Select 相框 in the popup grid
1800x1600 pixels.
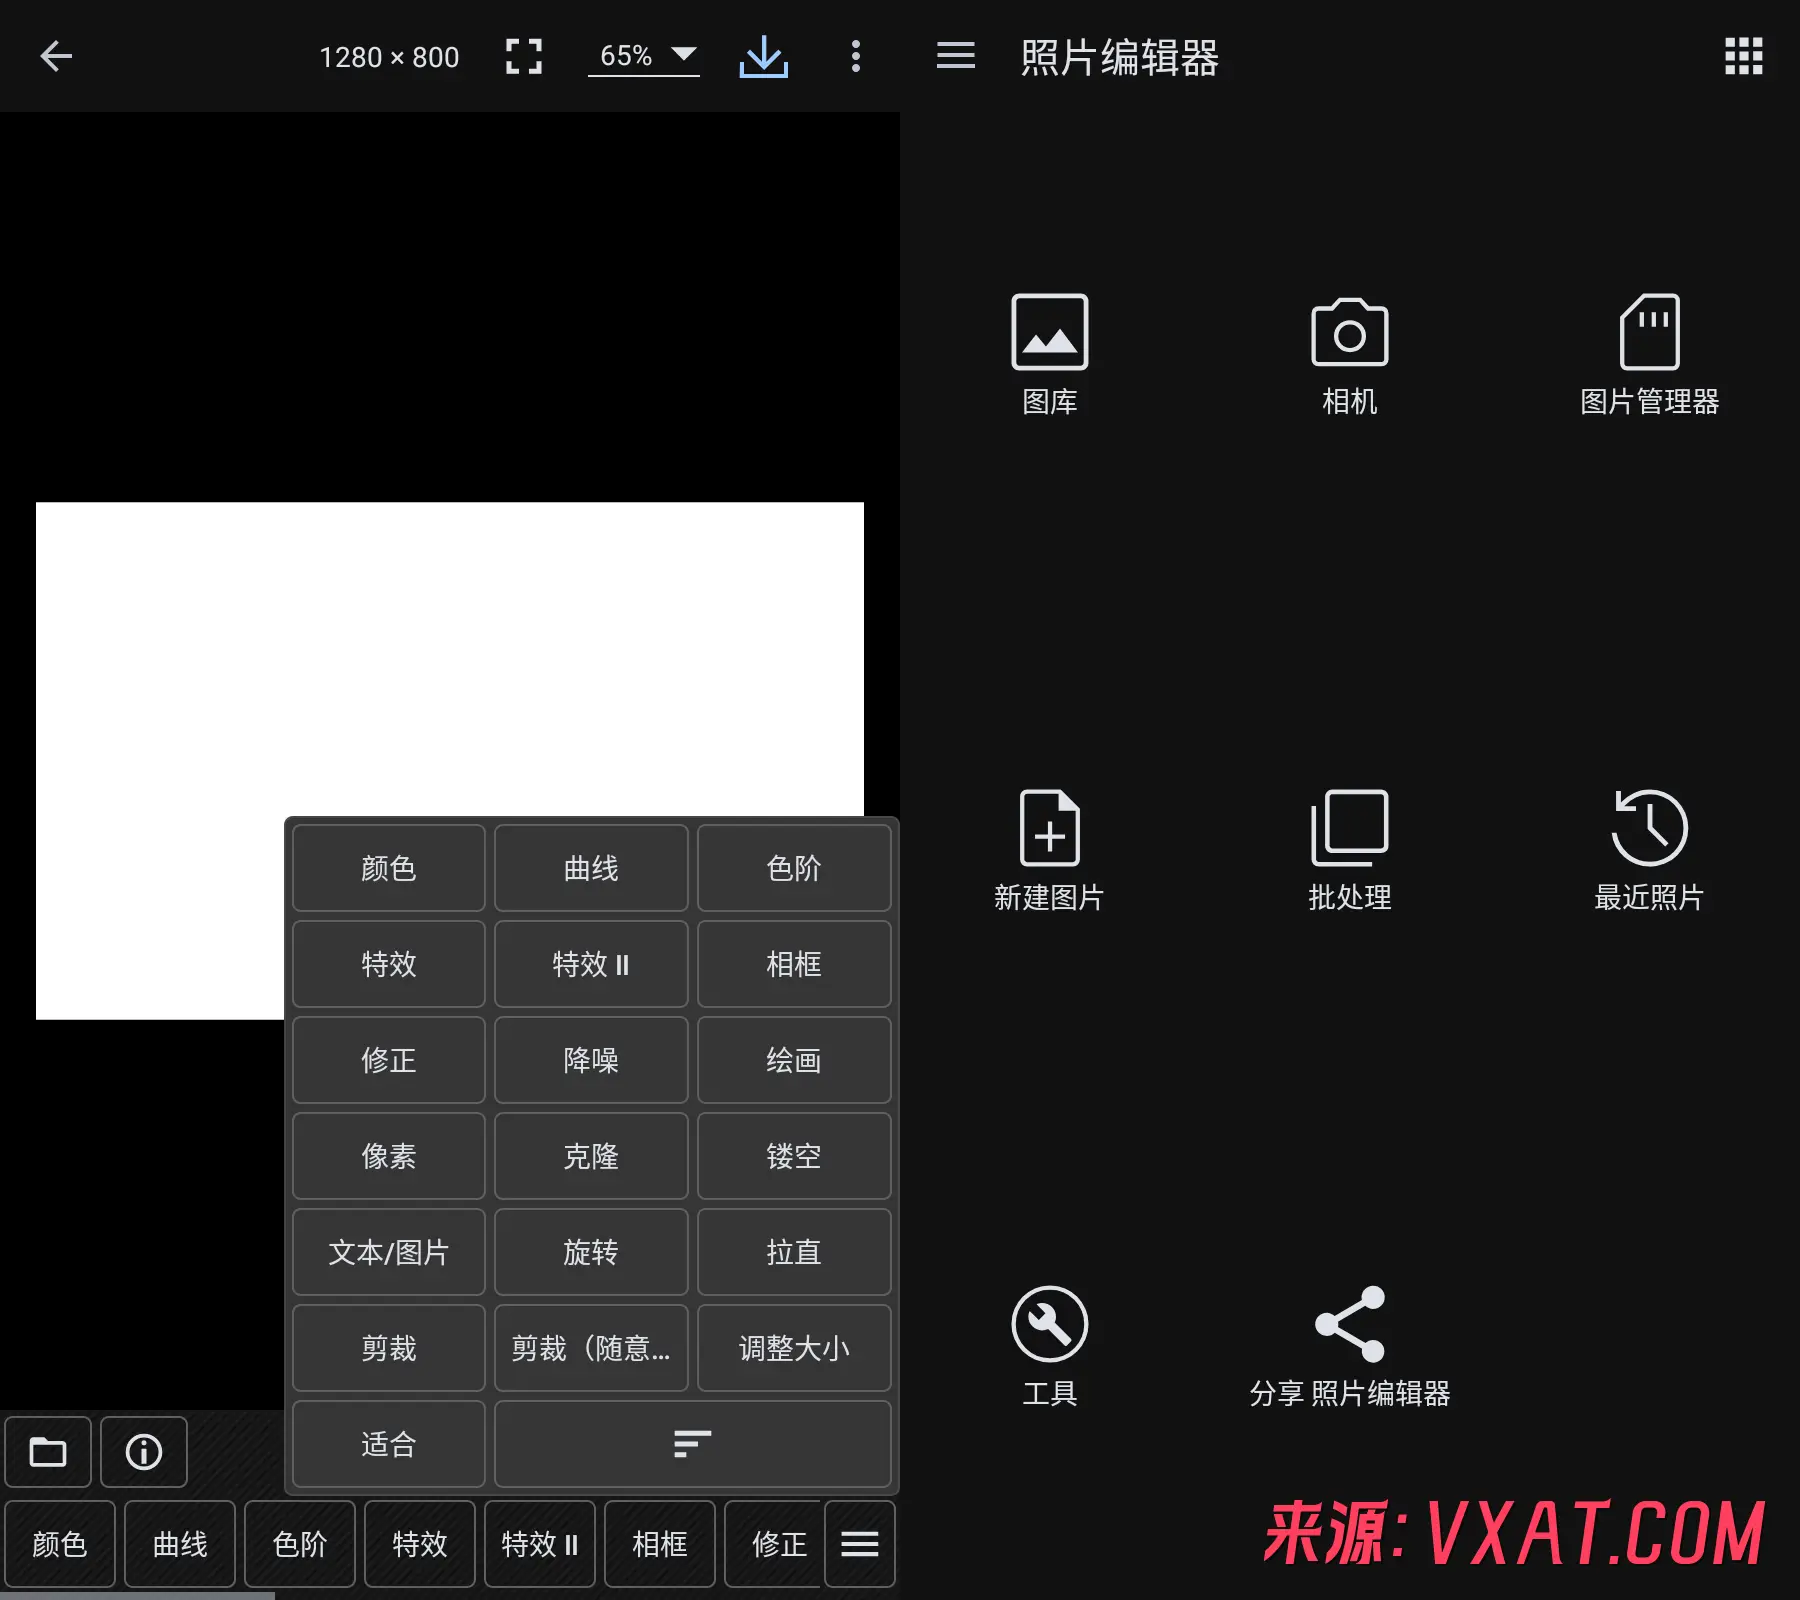coord(794,964)
